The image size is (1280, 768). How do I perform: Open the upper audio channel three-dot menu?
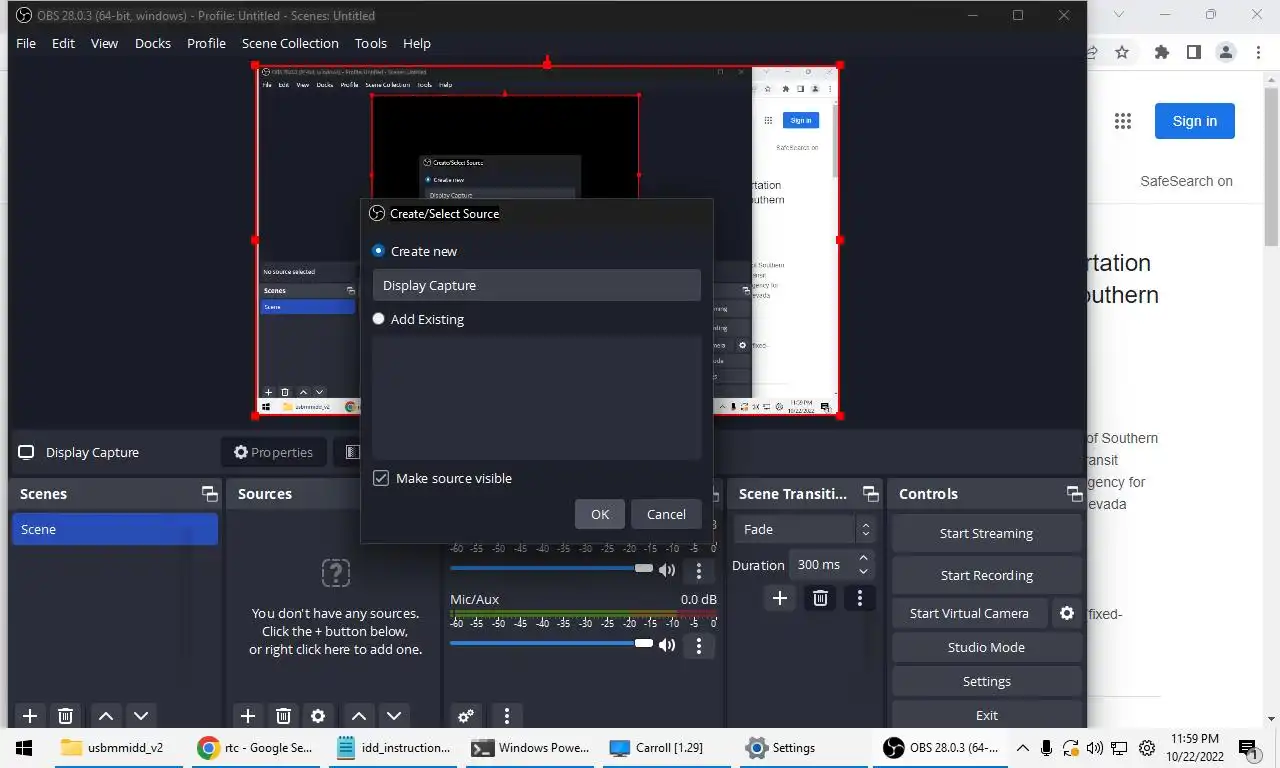(x=699, y=570)
